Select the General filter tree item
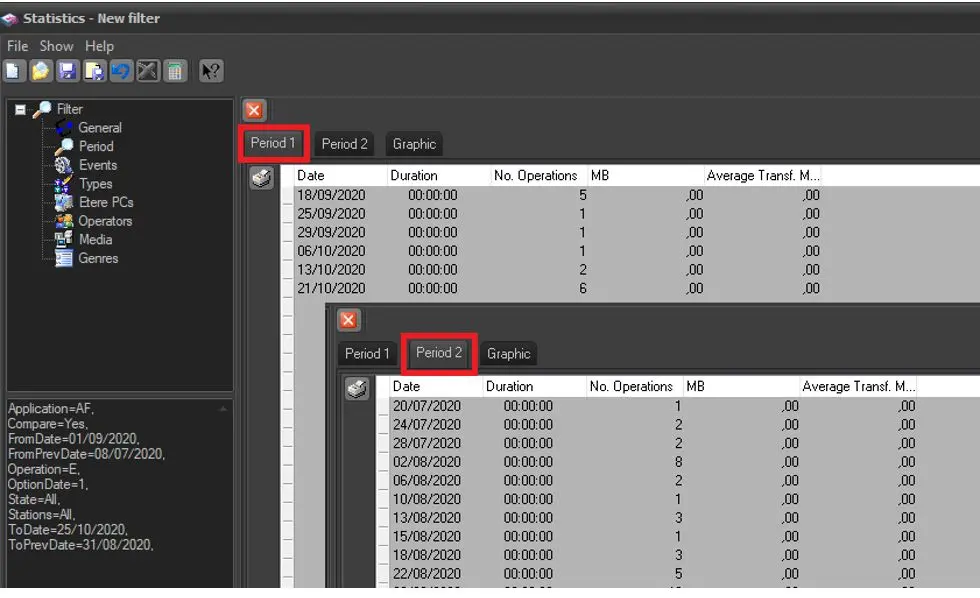 pyautogui.click(x=99, y=128)
